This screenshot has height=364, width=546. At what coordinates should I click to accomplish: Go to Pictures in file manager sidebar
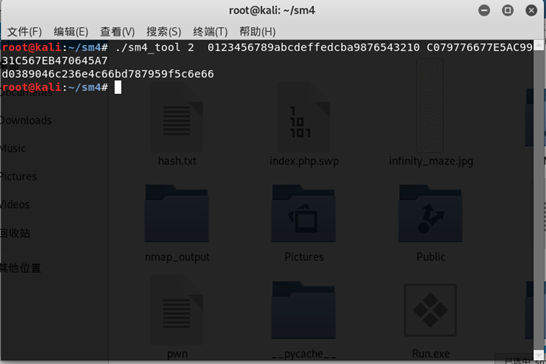(x=18, y=177)
